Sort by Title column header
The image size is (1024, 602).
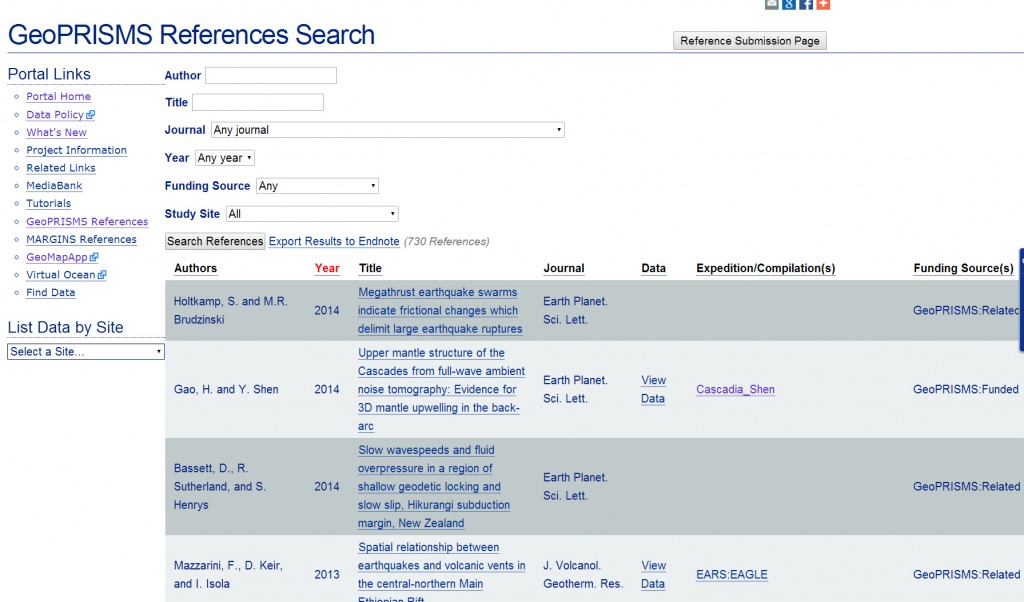coord(370,268)
